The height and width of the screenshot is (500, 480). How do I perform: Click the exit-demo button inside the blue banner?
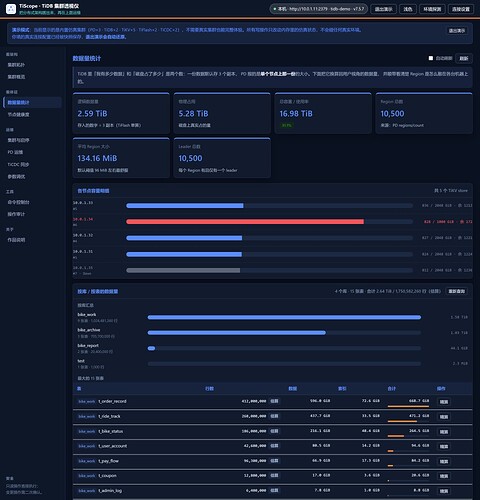(457, 31)
